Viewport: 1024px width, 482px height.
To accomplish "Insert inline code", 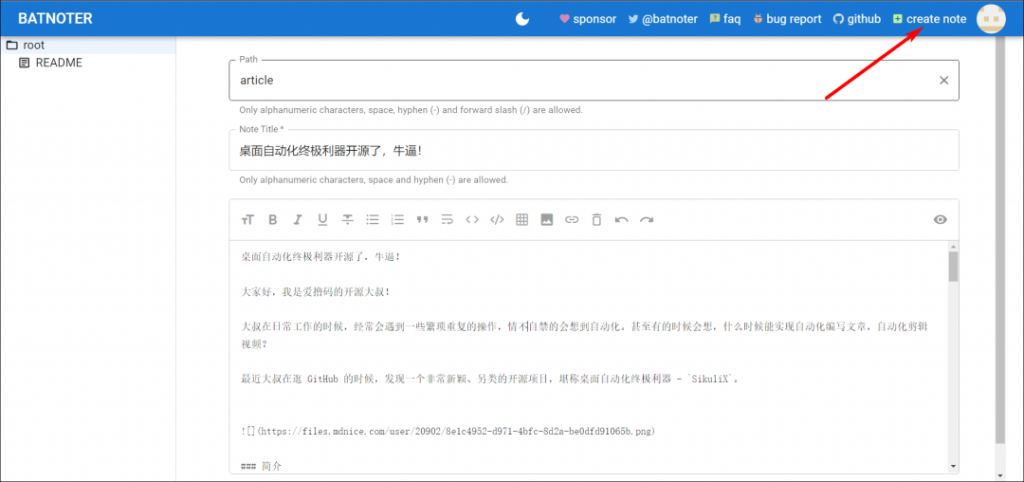I will click(472, 220).
